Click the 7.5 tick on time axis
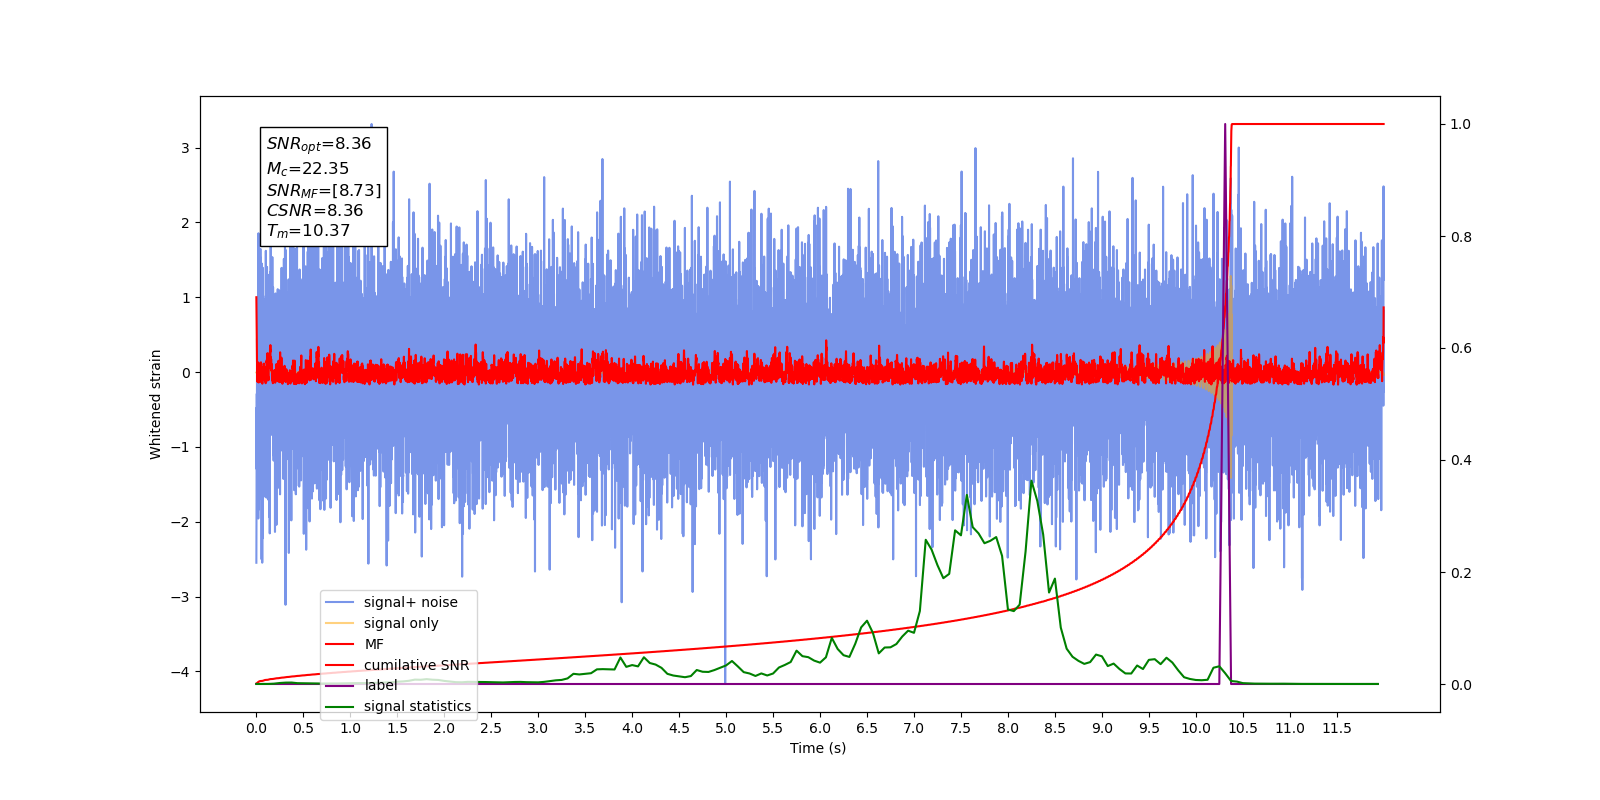Viewport: 1600px width, 800px height. [x=960, y=728]
